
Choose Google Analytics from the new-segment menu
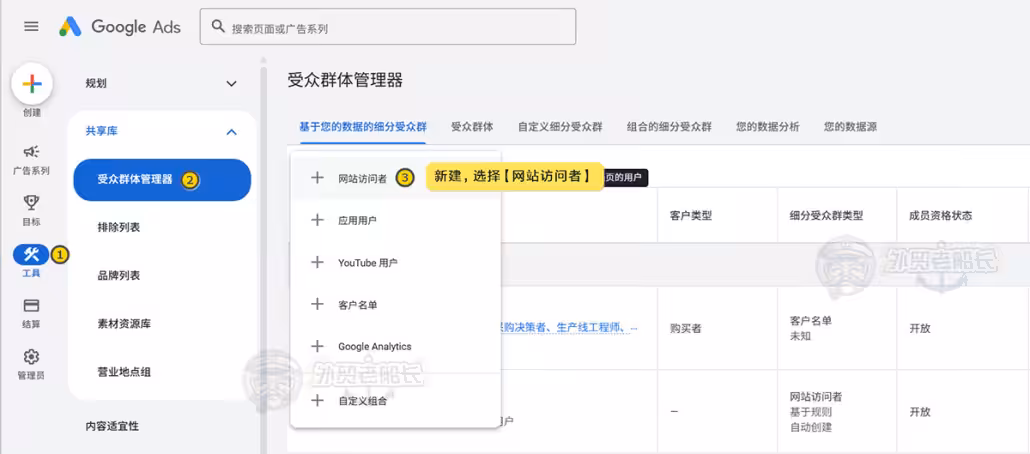374,346
